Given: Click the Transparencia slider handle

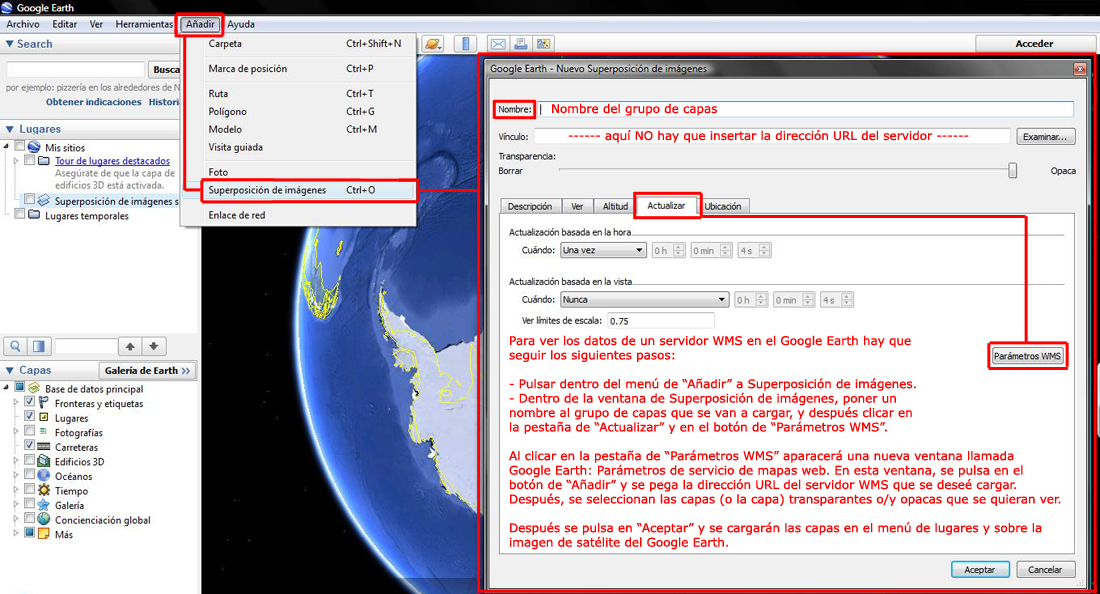Looking at the screenshot, I should tap(1012, 170).
